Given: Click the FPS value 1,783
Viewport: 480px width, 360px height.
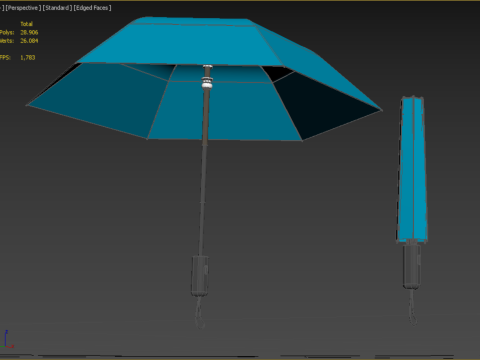Looking at the screenshot, I should [x=28, y=58].
